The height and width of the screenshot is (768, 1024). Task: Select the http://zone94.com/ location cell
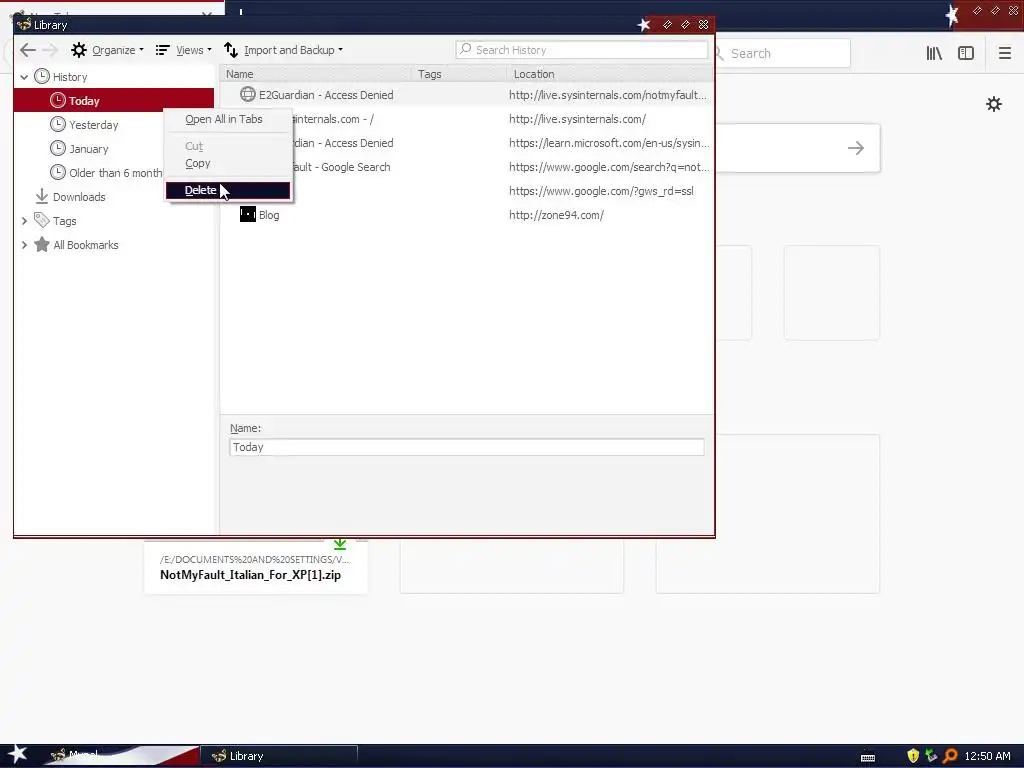click(556, 216)
